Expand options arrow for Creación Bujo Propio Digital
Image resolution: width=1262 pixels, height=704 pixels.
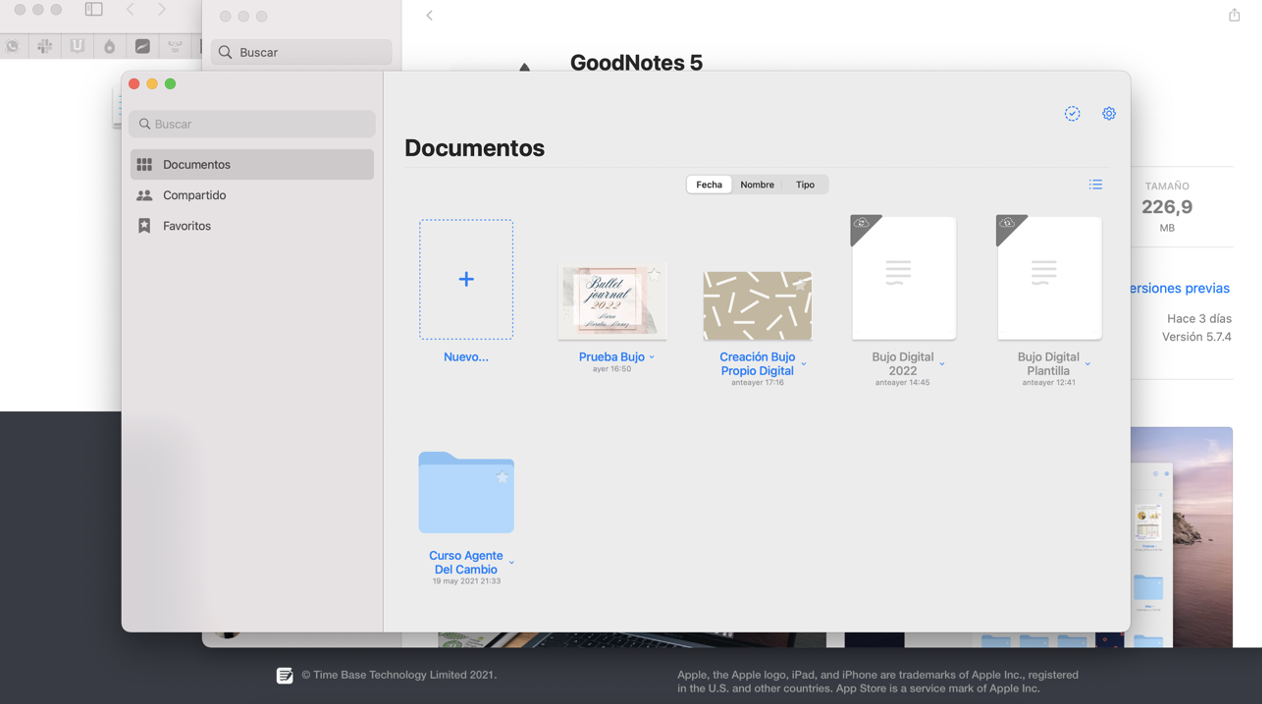click(x=803, y=364)
